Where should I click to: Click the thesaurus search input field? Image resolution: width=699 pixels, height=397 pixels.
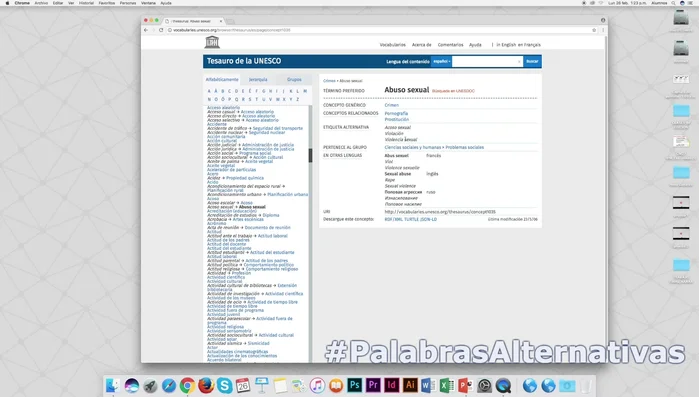pyautogui.click(x=487, y=61)
